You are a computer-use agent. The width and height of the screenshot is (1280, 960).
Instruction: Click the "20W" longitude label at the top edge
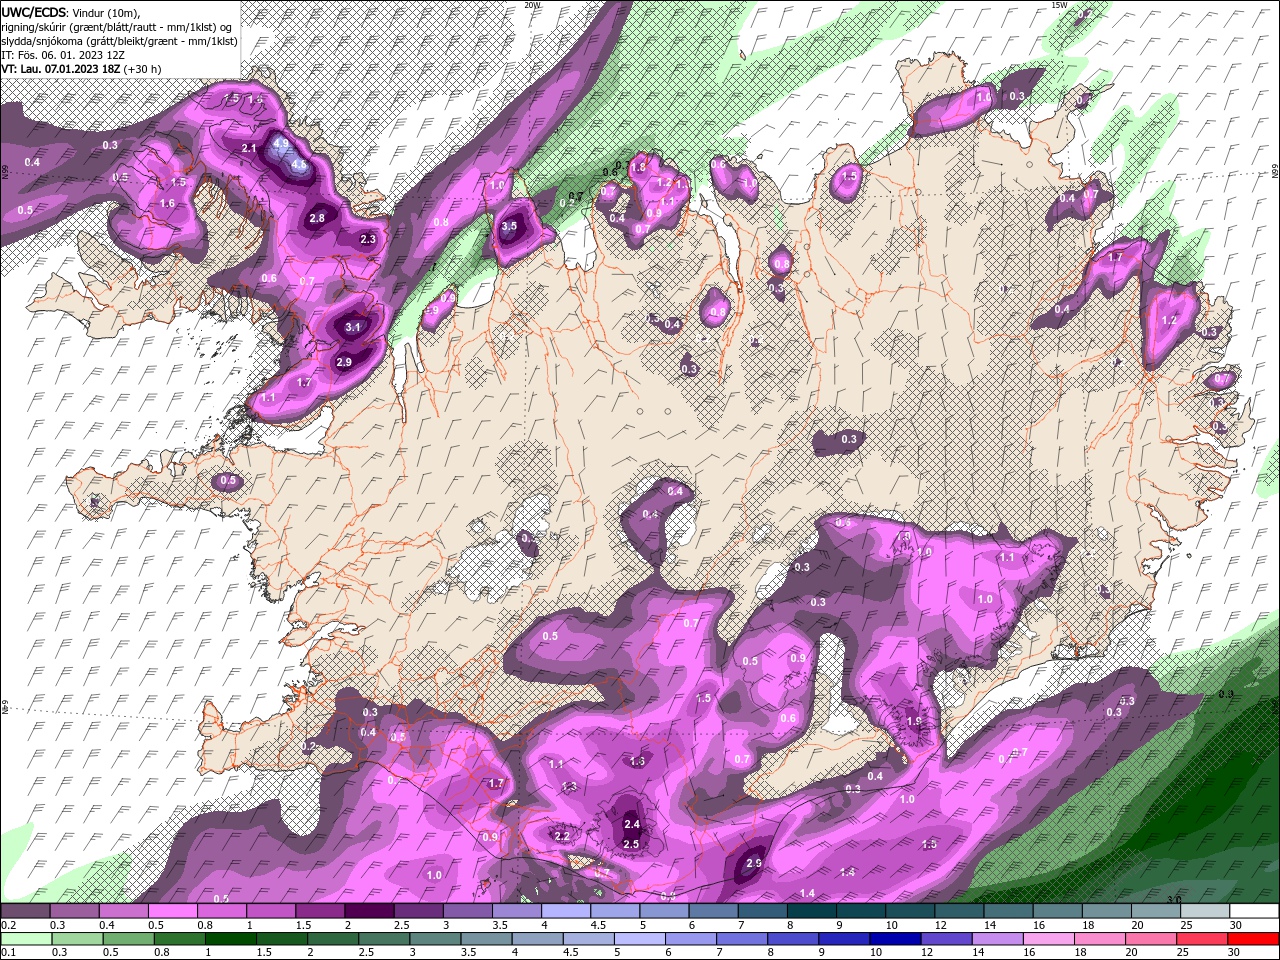[x=533, y=5]
